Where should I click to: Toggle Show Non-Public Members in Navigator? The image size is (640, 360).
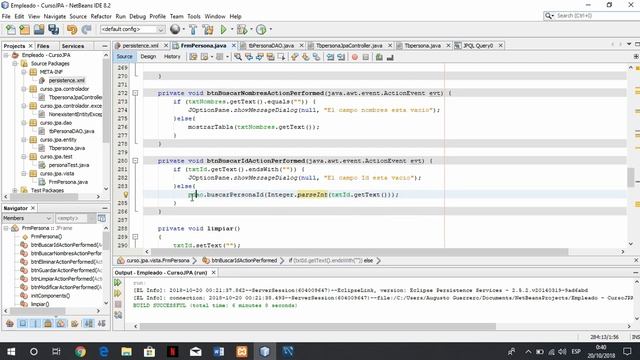click(48, 324)
